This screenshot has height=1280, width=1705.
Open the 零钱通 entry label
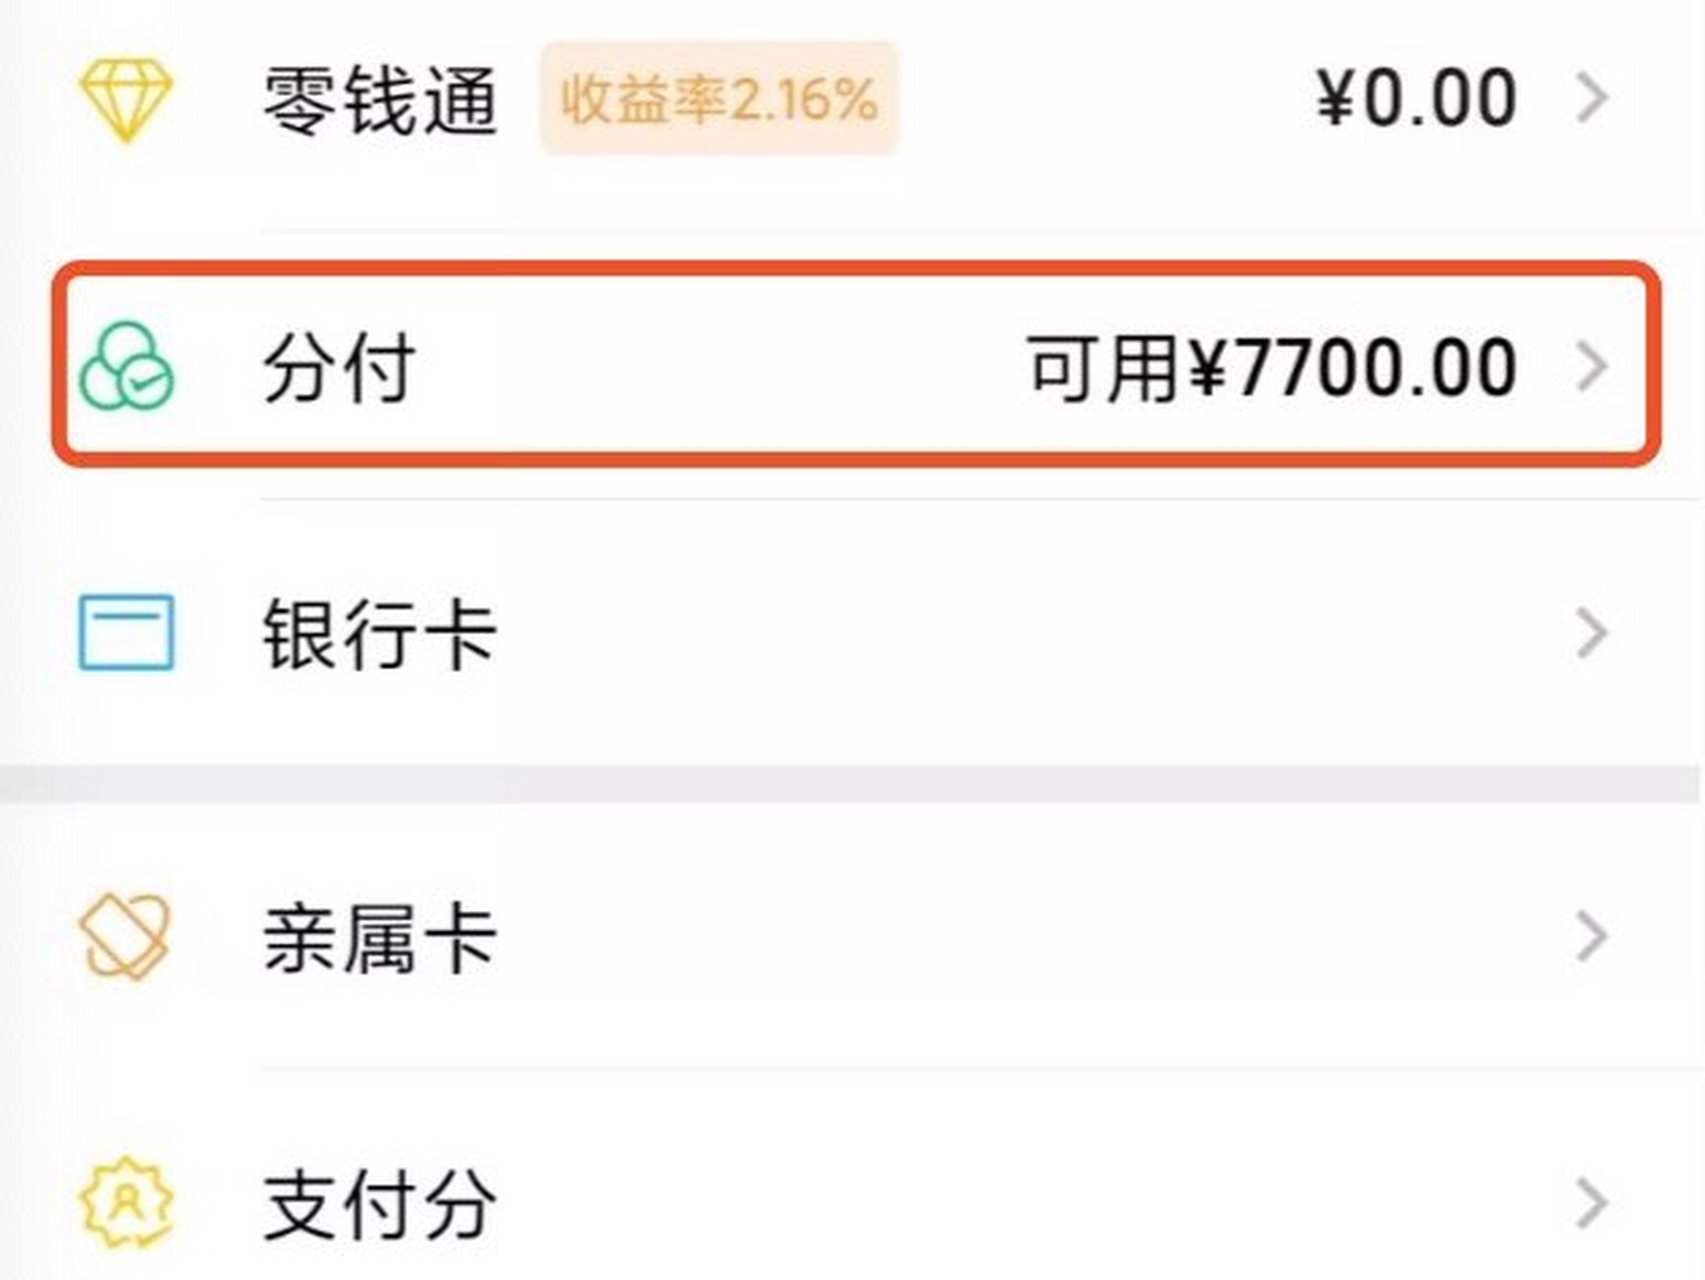pos(380,100)
